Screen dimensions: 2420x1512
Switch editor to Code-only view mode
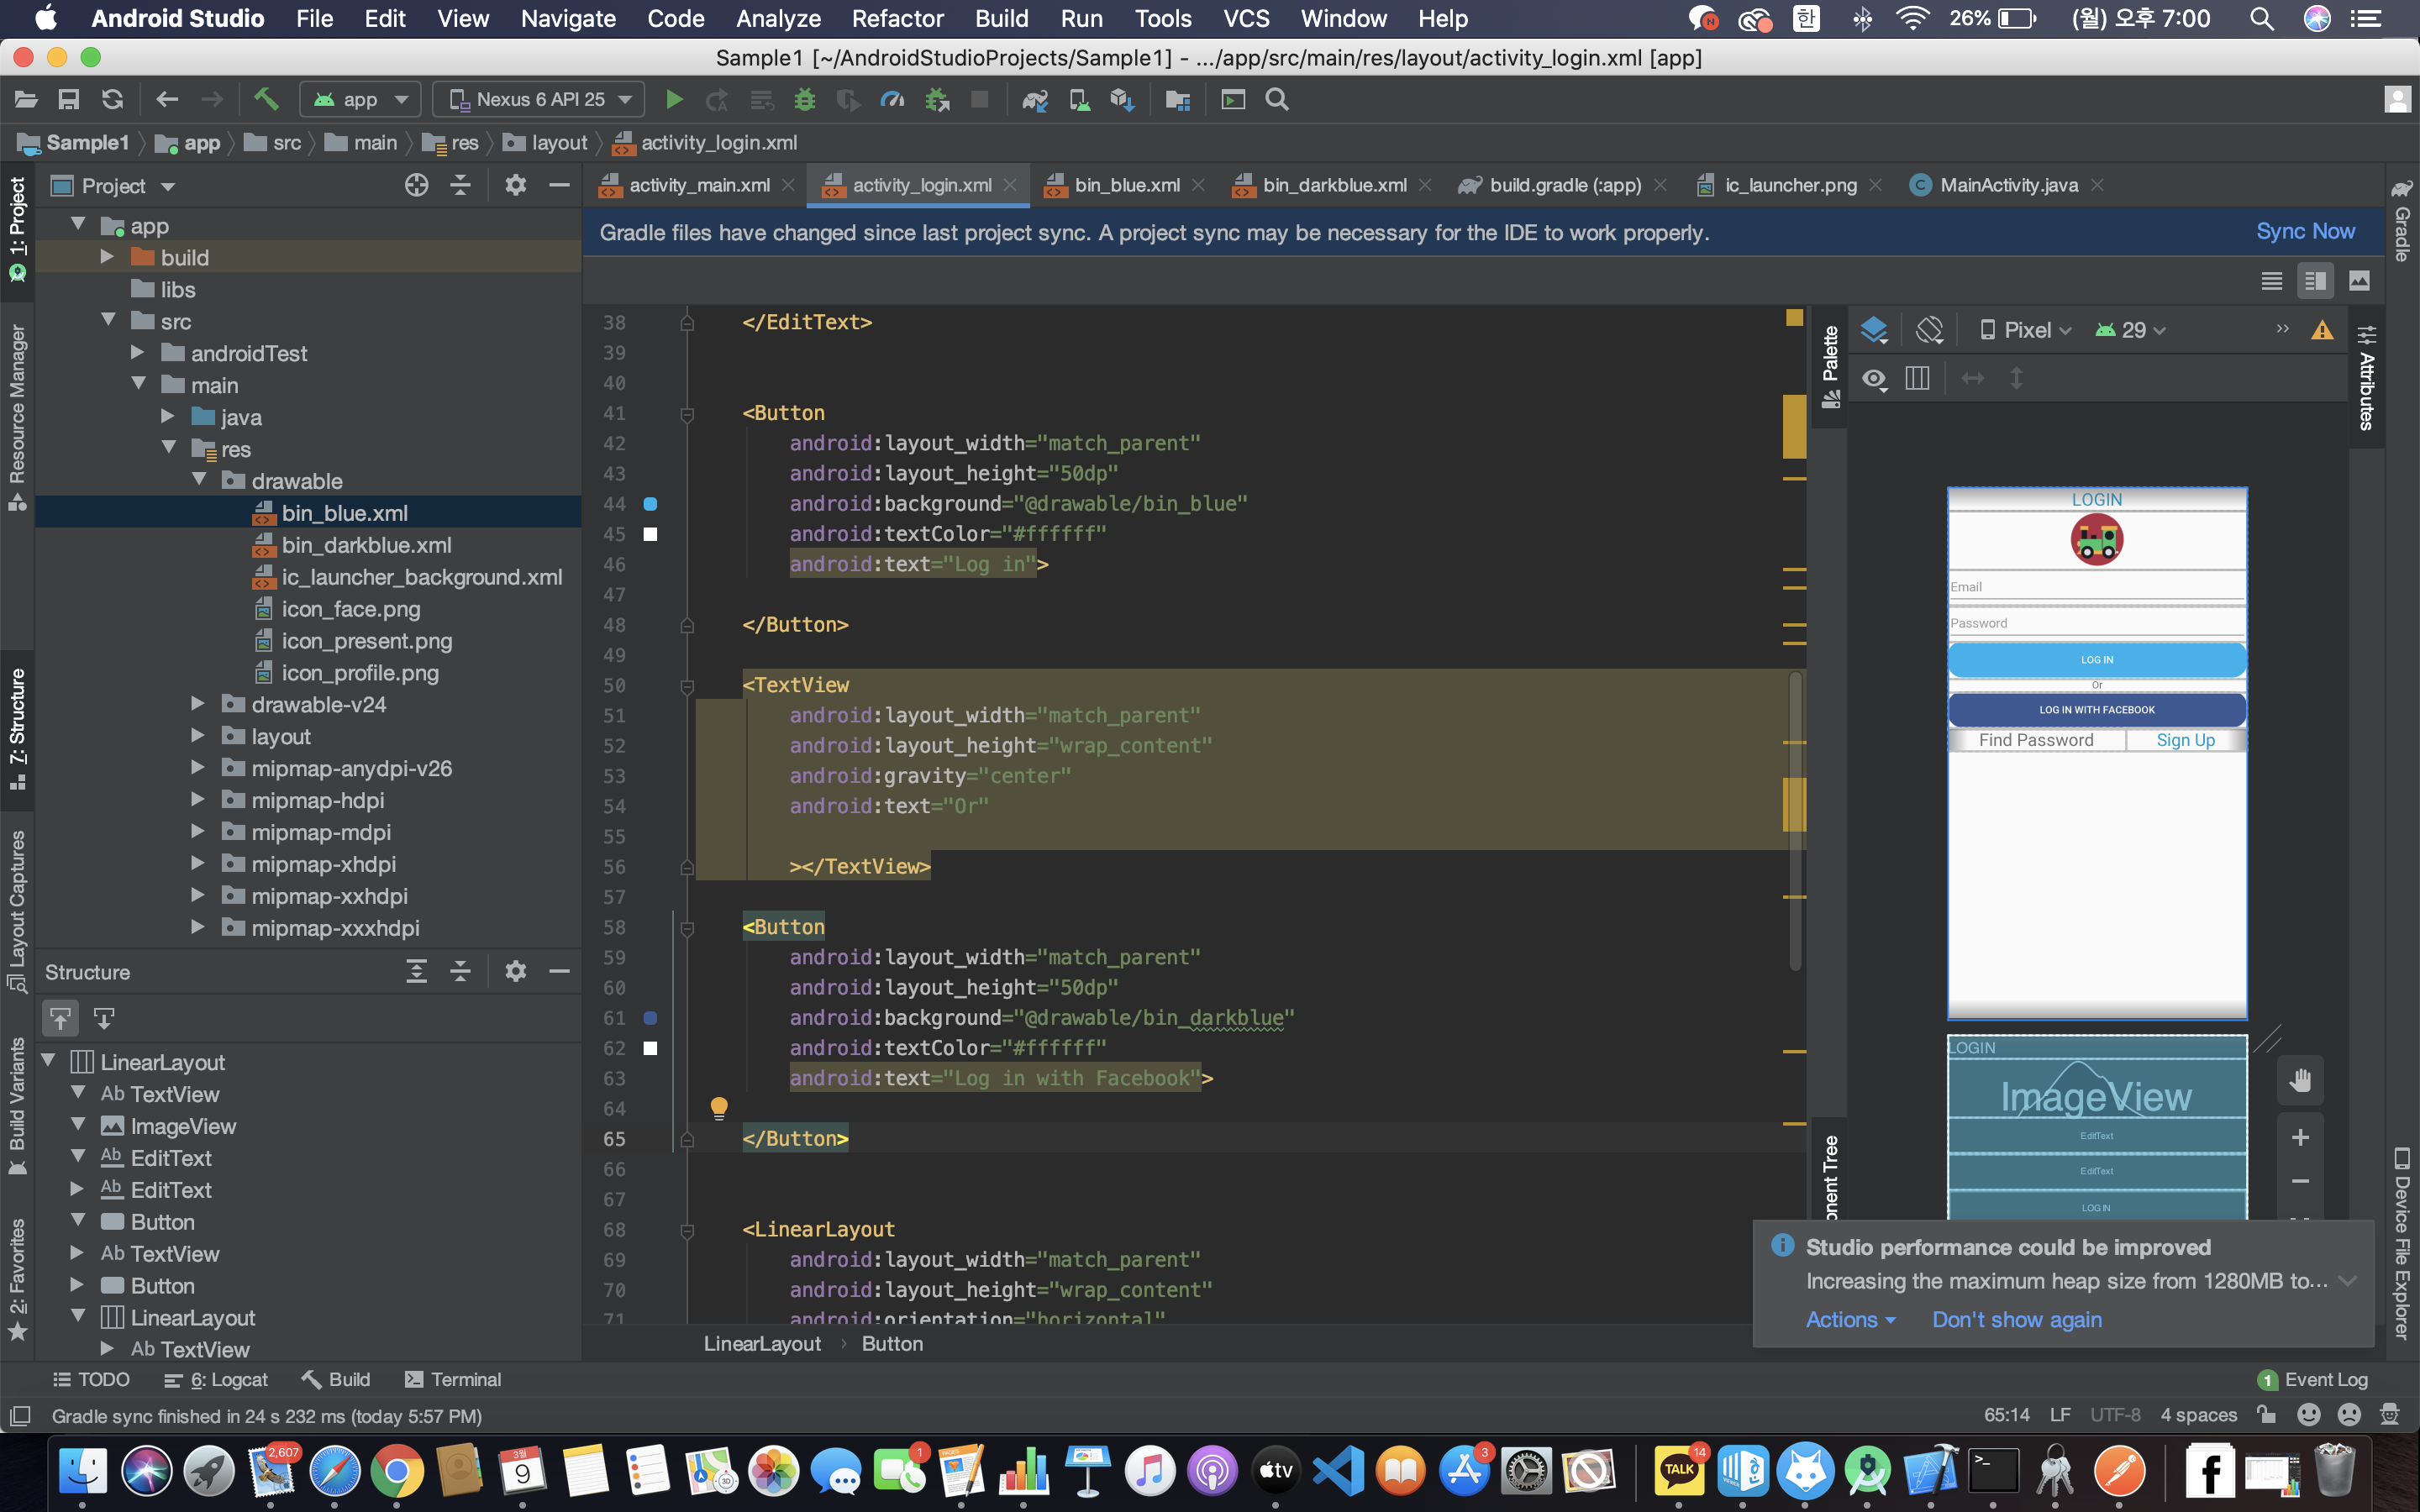(x=2271, y=281)
